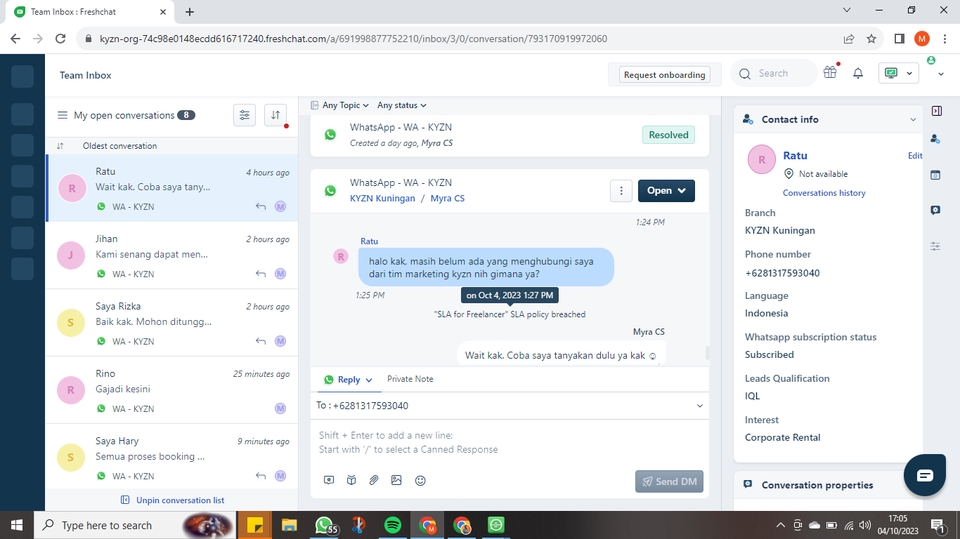Click the Windows taskbar search box

pos(135,525)
